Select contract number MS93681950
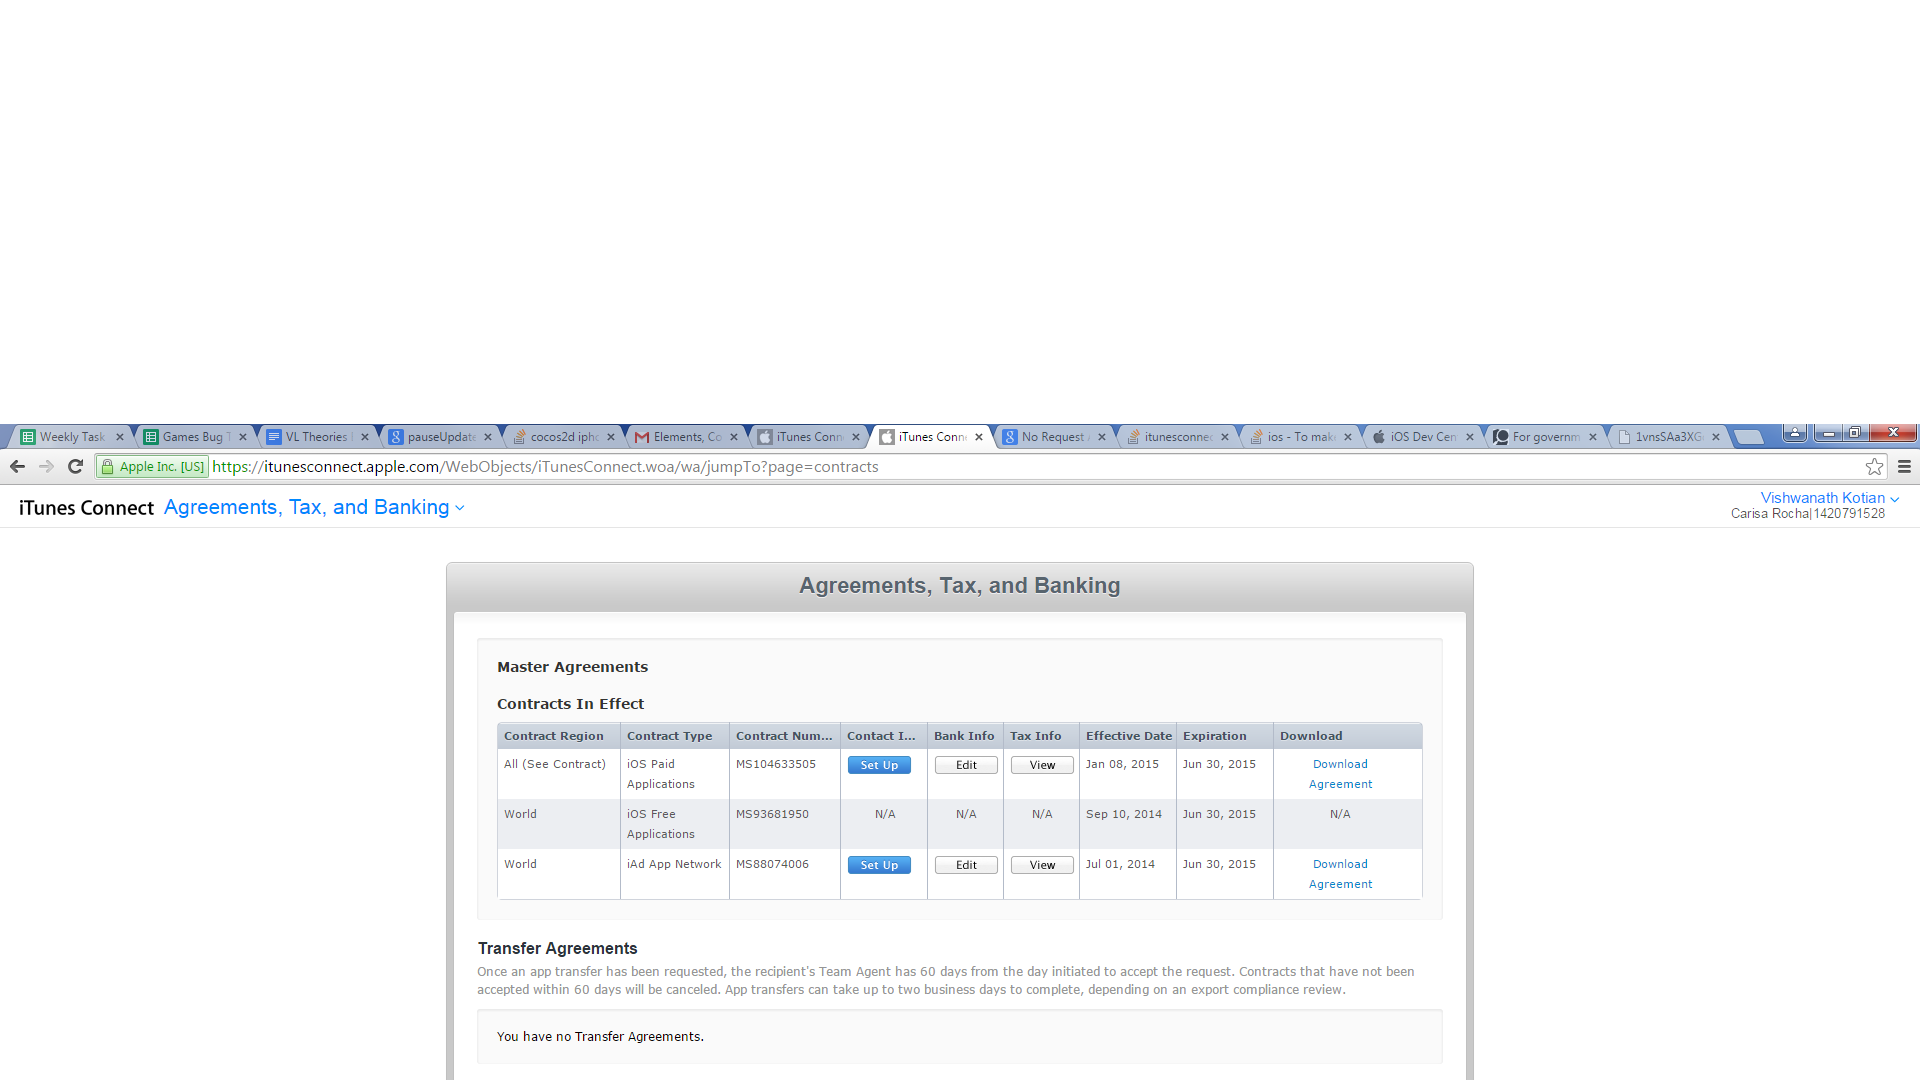This screenshot has width=1920, height=1080. (772, 814)
